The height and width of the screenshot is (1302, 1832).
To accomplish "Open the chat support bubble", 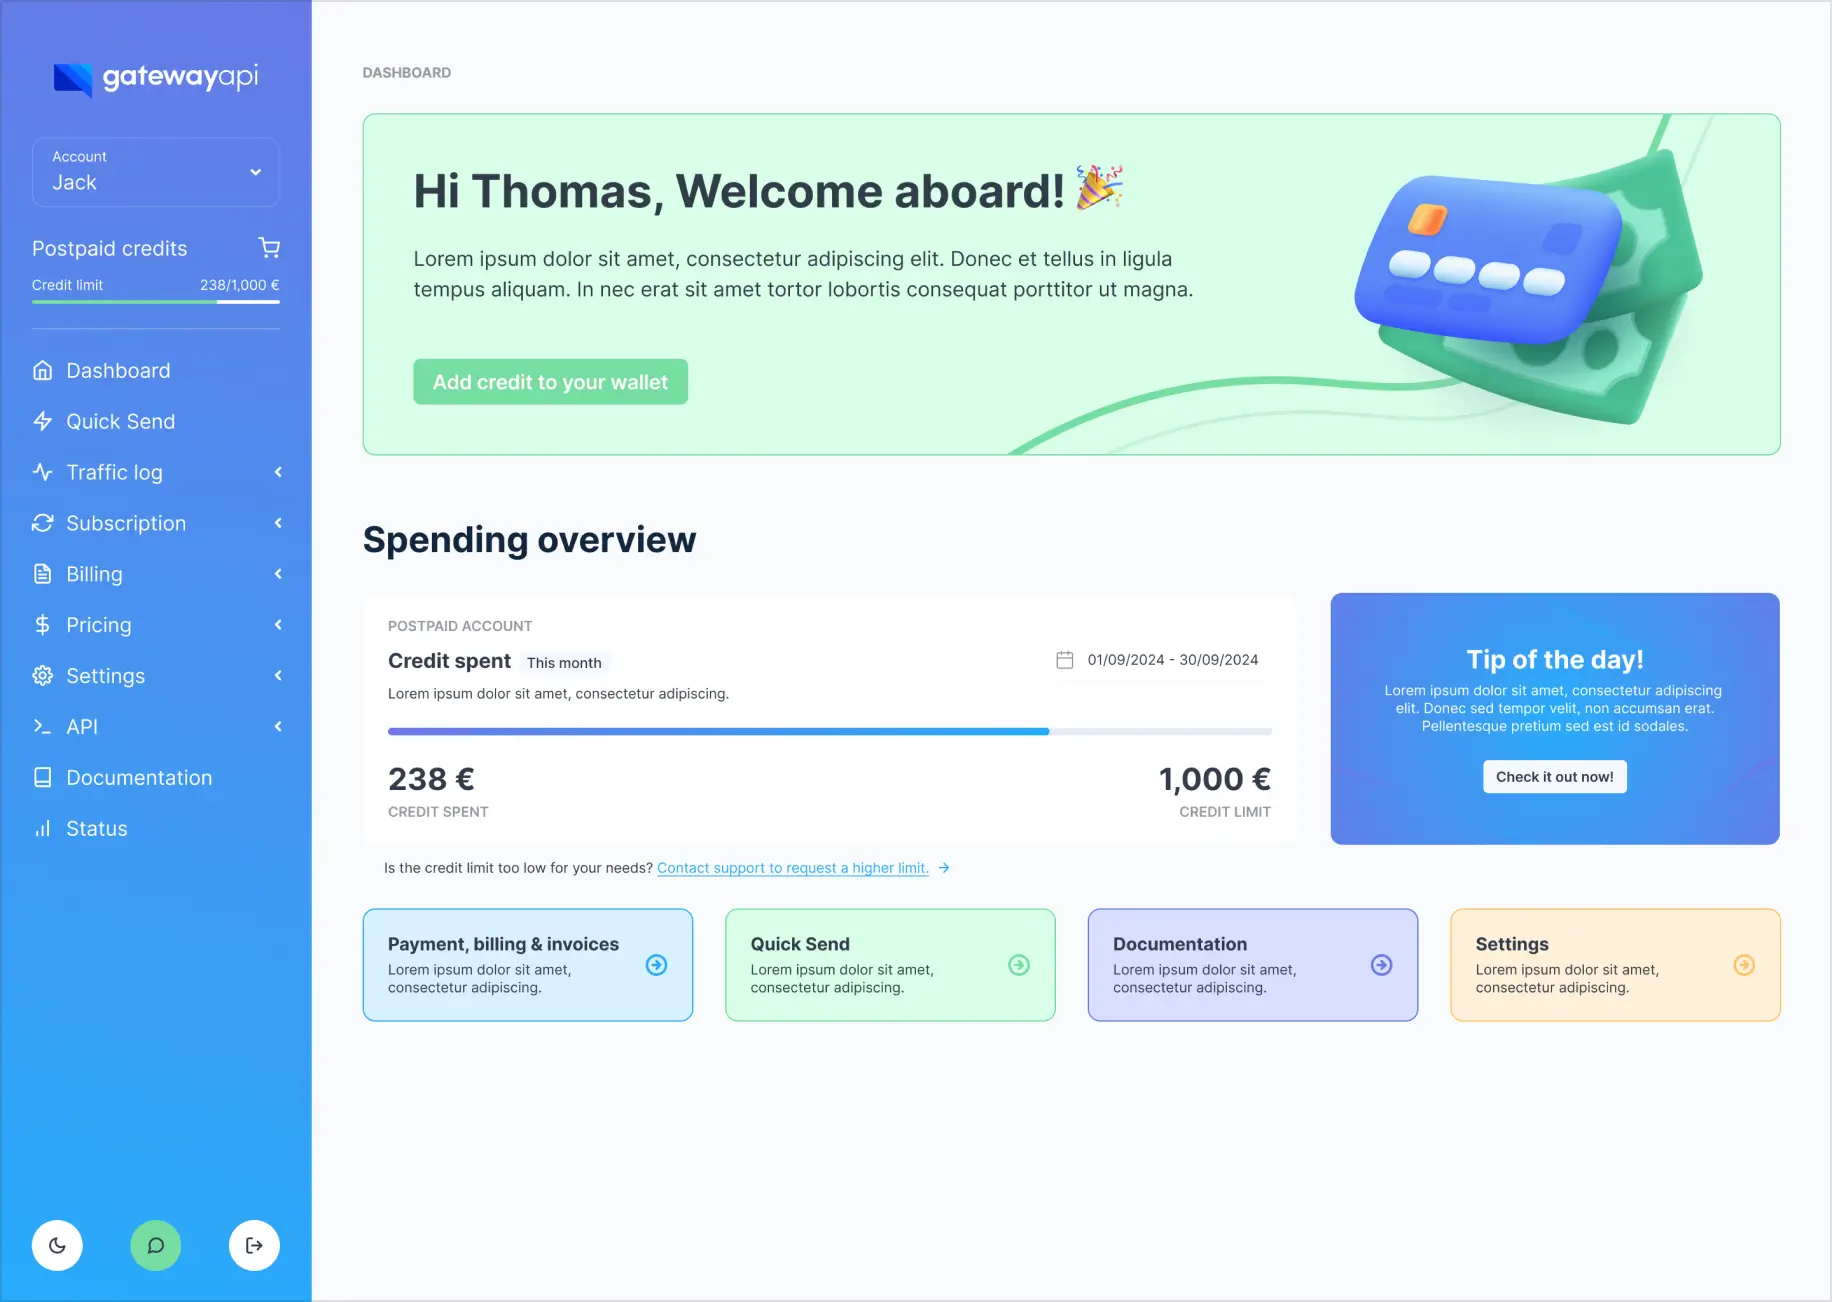I will (x=155, y=1245).
